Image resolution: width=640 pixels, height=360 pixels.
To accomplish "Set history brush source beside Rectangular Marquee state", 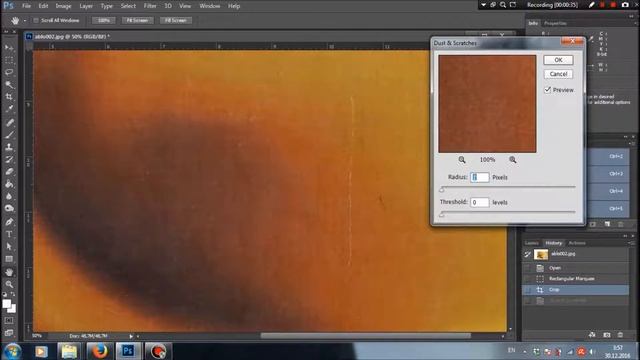I will tap(527, 278).
